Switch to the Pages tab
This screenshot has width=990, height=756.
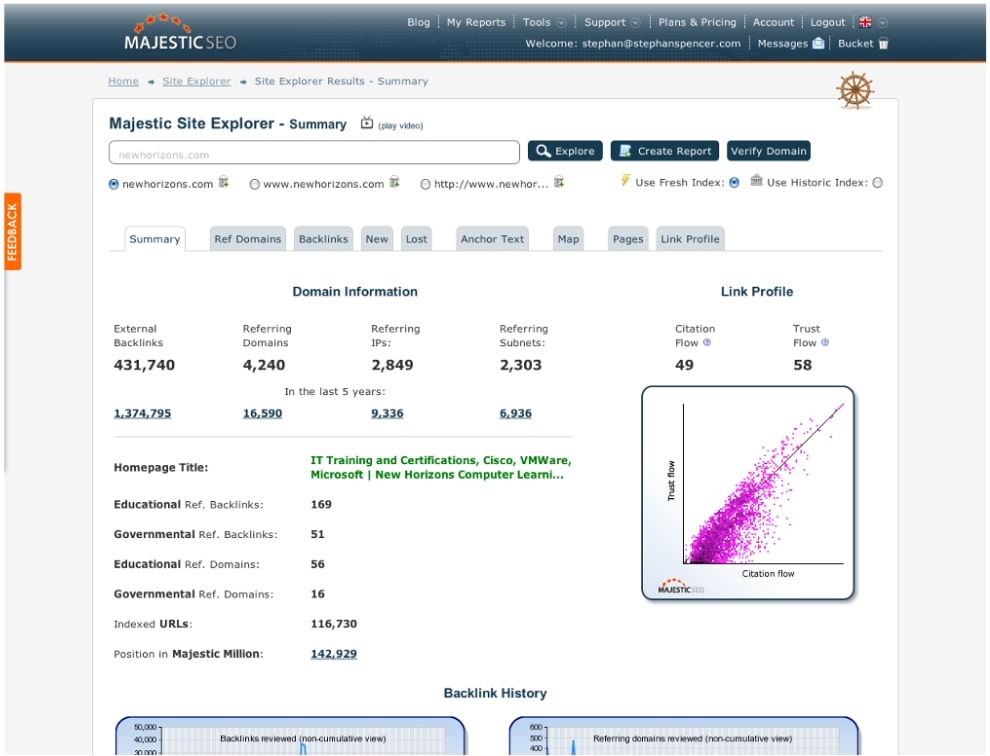pyautogui.click(x=628, y=239)
